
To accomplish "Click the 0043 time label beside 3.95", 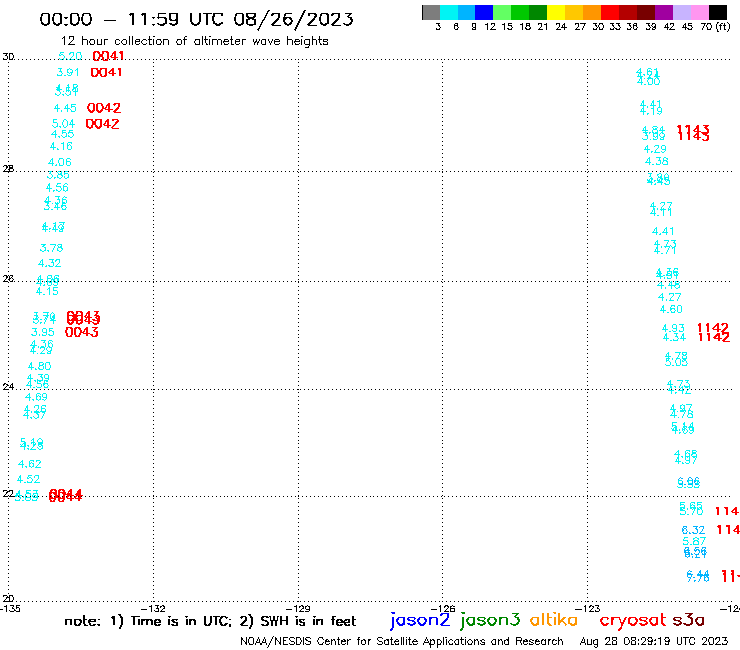I will 82,332.
